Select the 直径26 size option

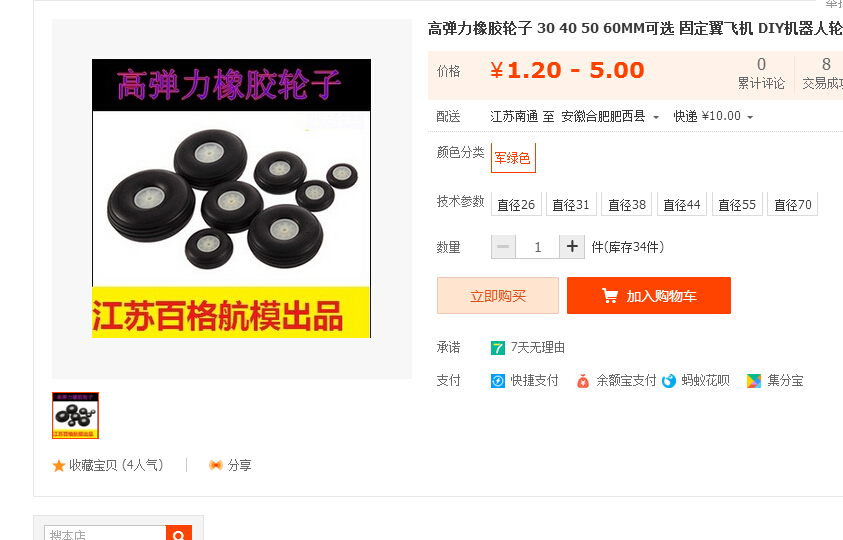point(516,204)
